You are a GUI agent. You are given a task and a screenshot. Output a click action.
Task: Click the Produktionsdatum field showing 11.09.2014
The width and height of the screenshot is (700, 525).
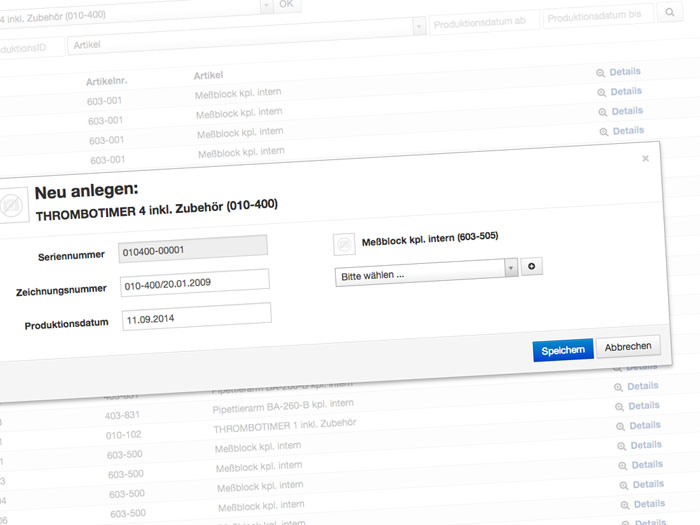[196, 317]
